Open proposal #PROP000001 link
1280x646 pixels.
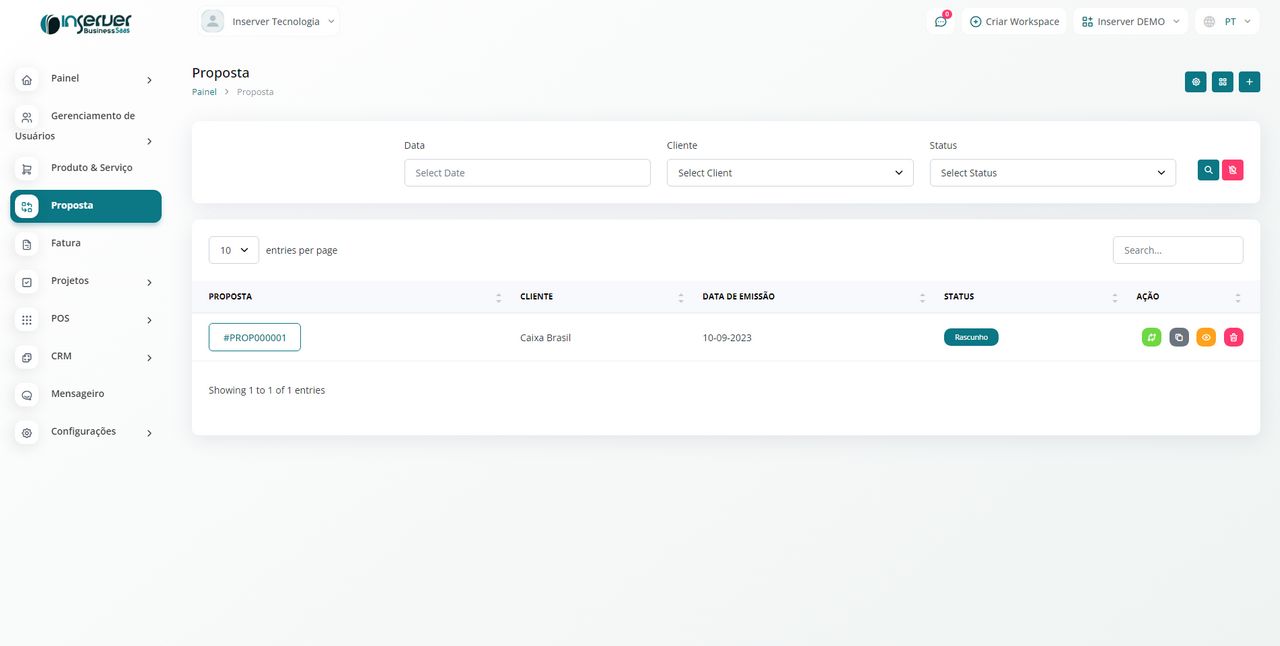pos(255,338)
